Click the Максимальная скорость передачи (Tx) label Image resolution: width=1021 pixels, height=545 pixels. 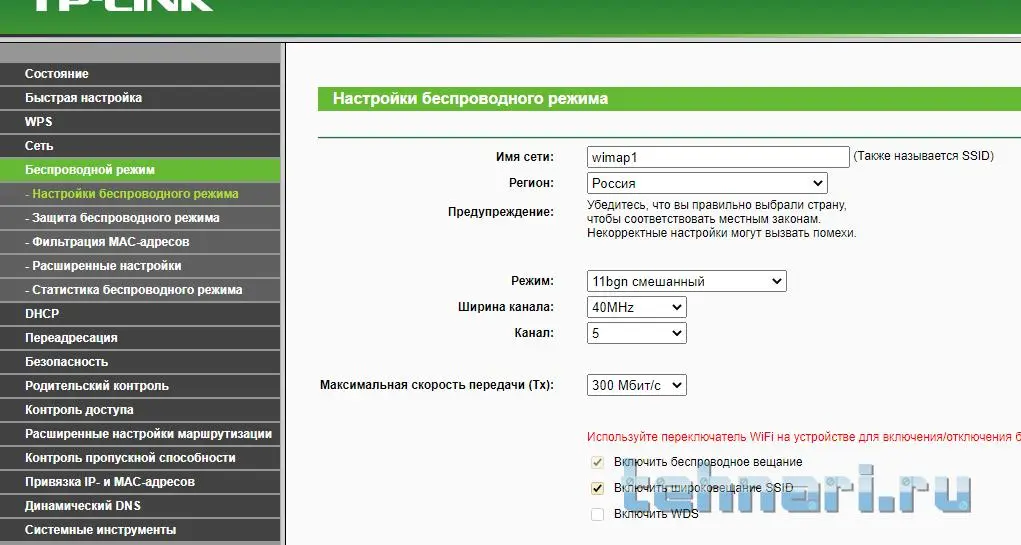coord(437,385)
